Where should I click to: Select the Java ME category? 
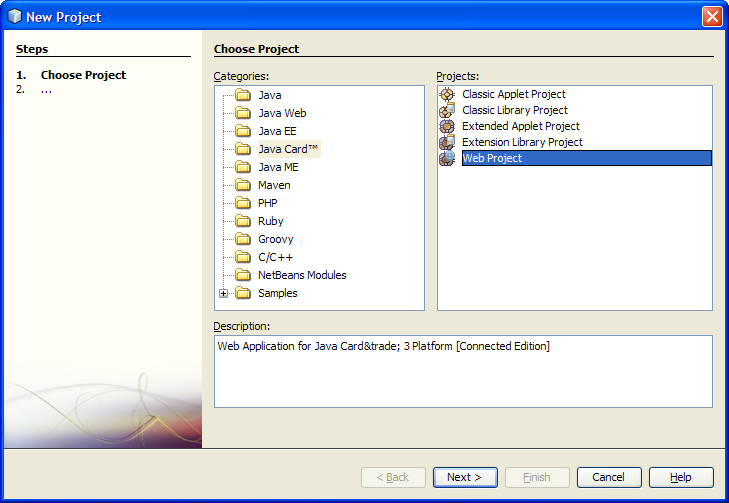tap(278, 167)
